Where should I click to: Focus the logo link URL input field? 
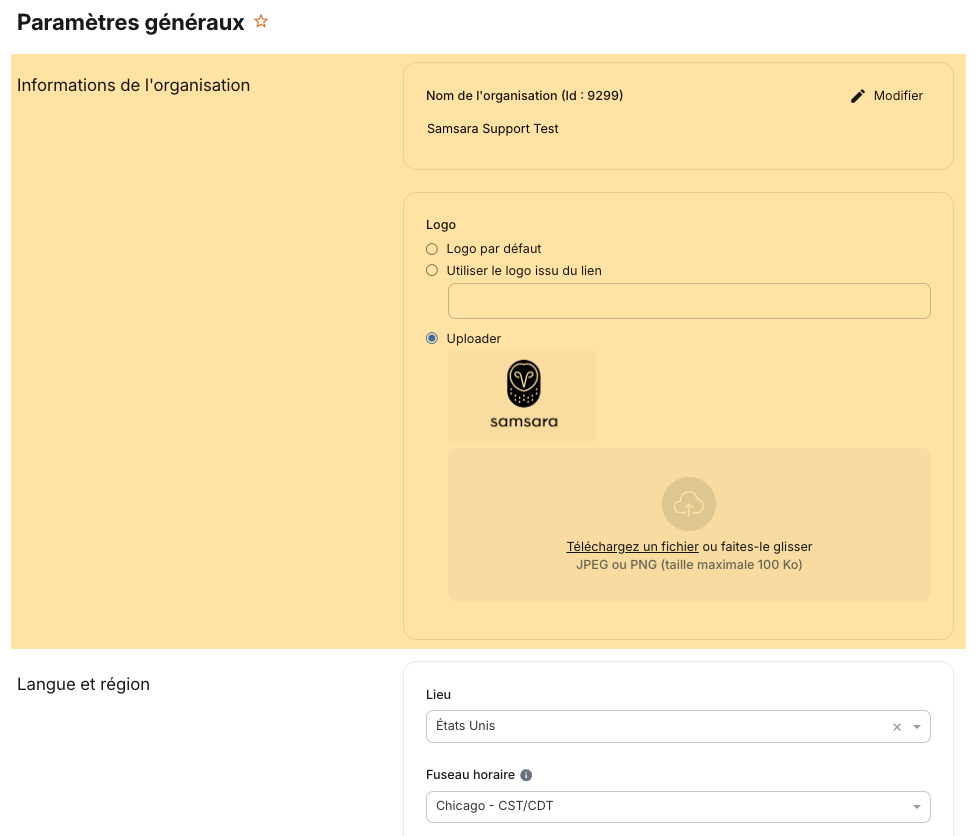pyautogui.click(x=689, y=301)
